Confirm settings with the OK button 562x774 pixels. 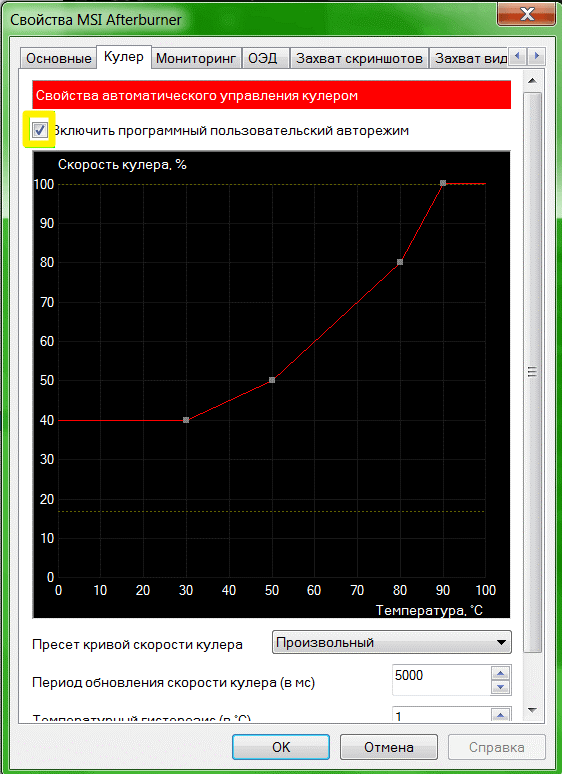(281, 747)
